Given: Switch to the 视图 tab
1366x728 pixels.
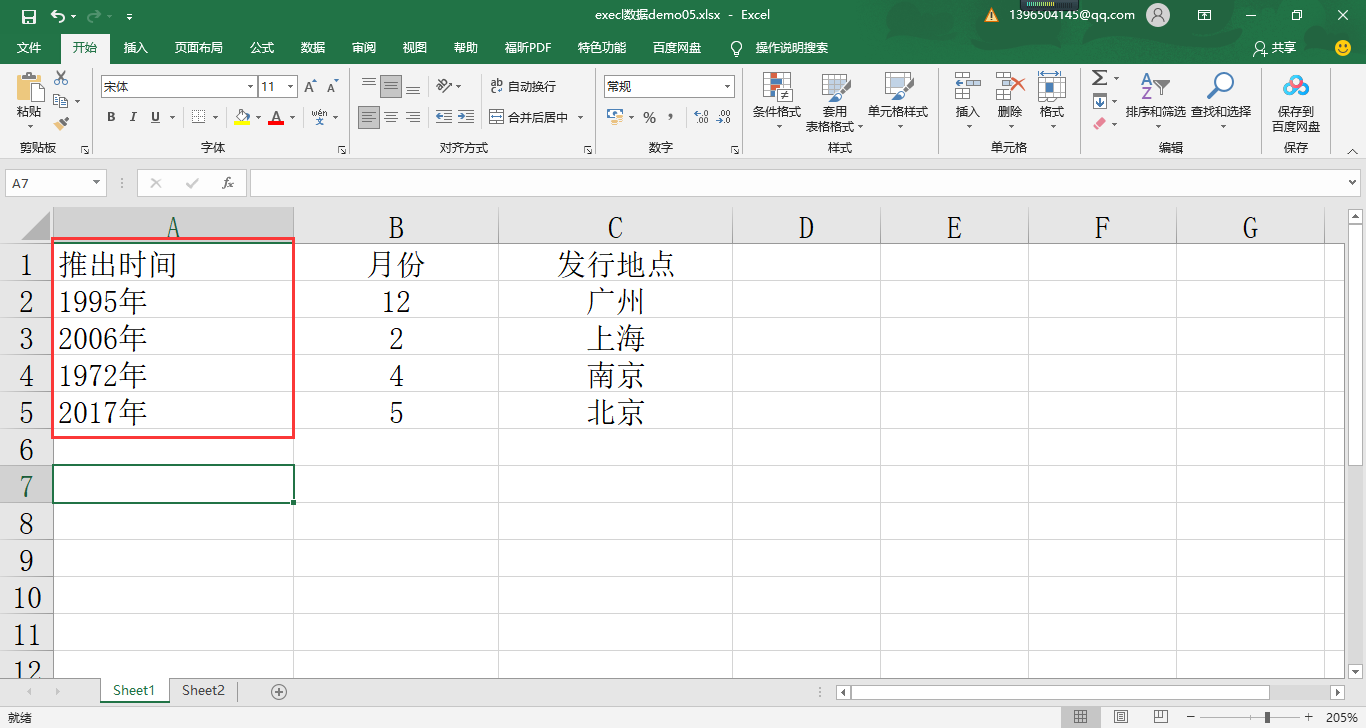Looking at the screenshot, I should pos(414,48).
